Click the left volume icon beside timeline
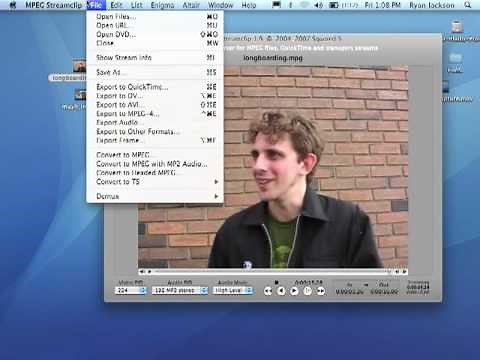Screen dimensions: 480x360 tap(142, 272)
